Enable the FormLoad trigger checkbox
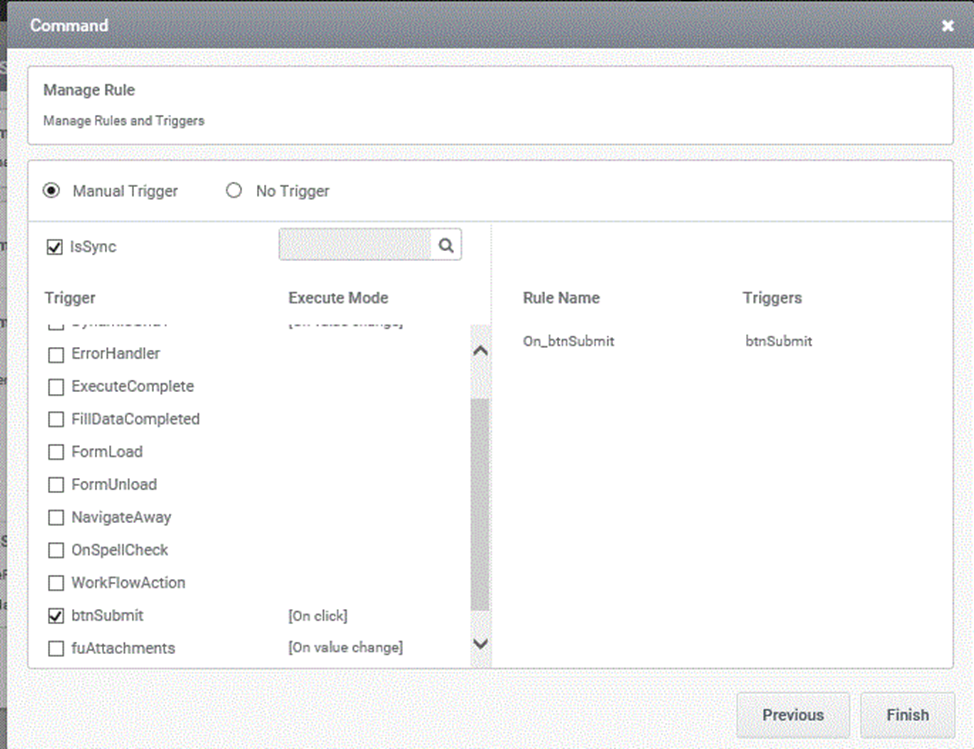The width and height of the screenshot is (974, 749). (x=56, y=452)
